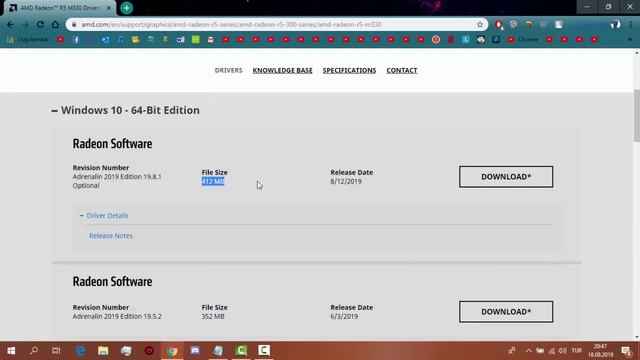Click the red ad-blocker extension icon

point(498,24)
